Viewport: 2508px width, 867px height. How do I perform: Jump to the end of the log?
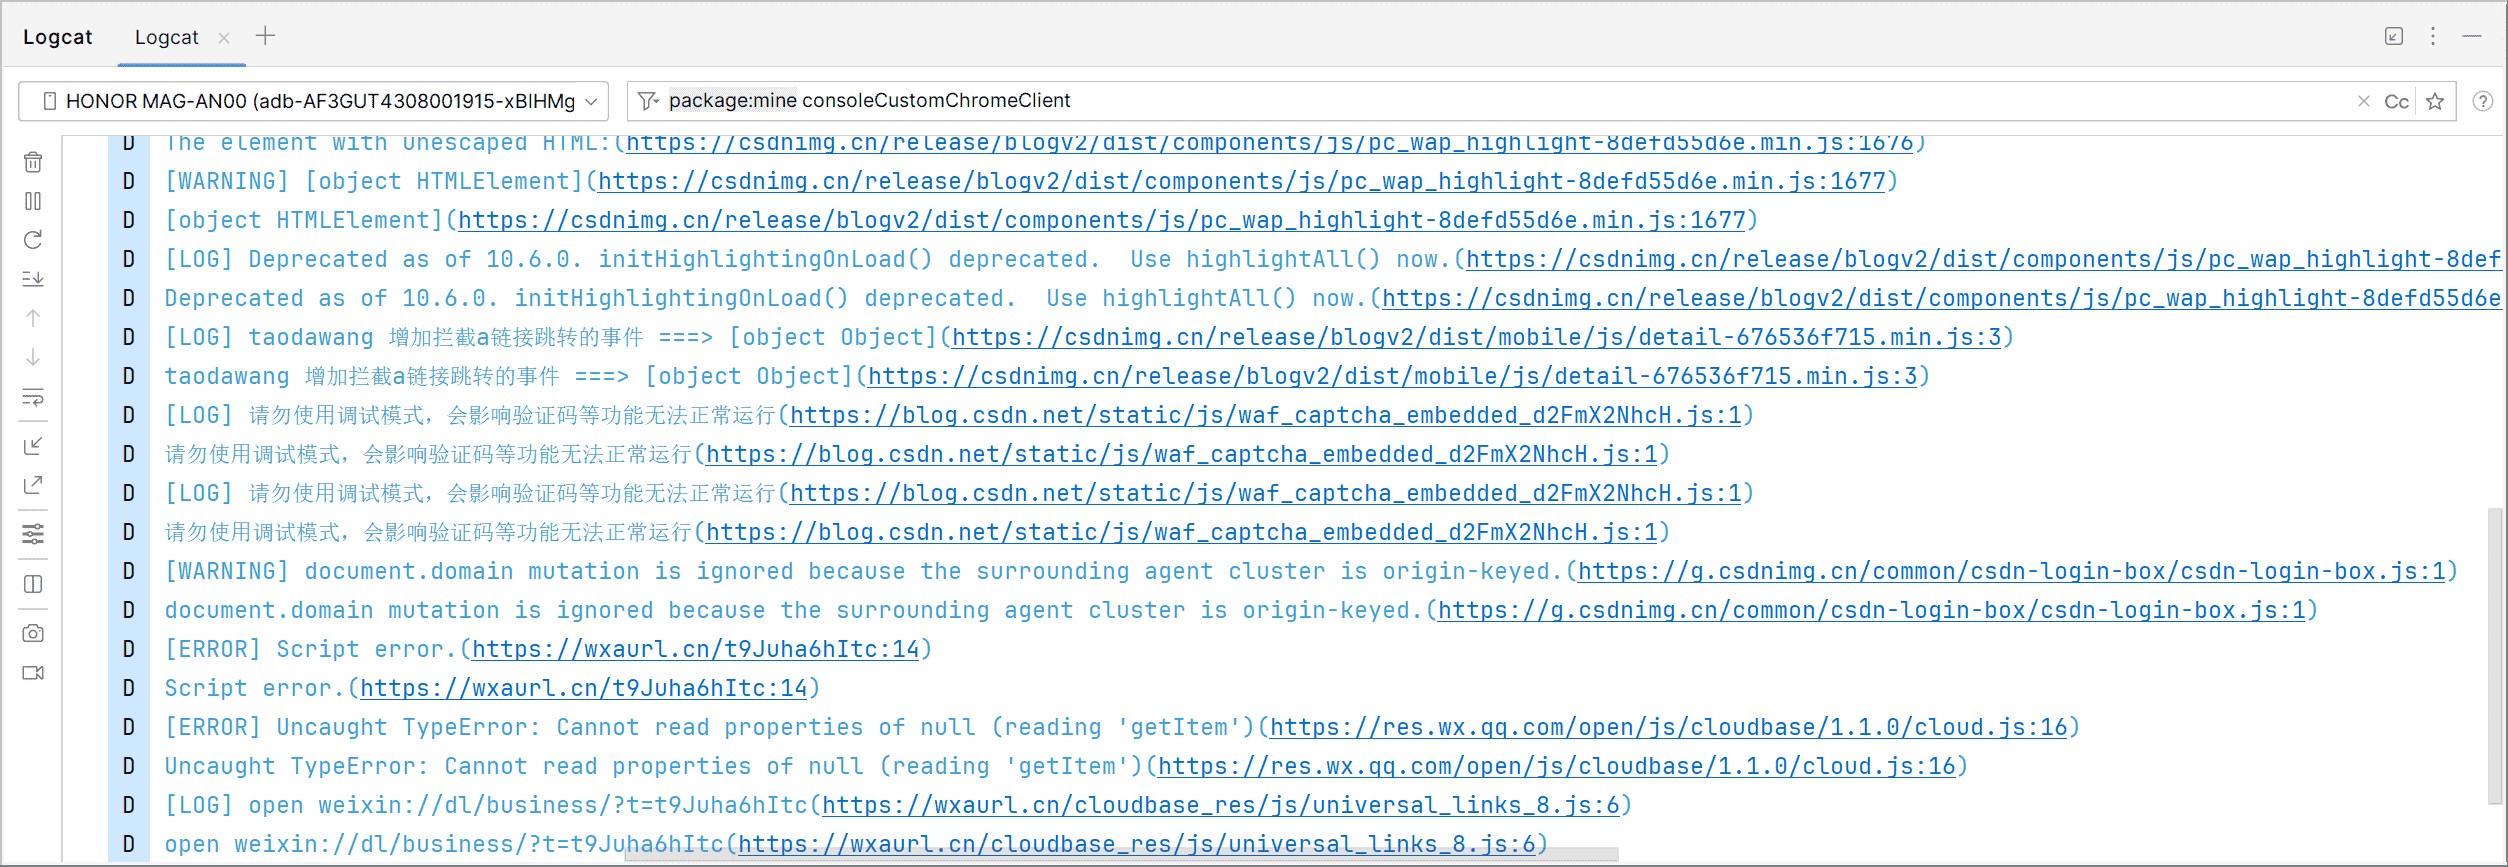pos(33,279)
